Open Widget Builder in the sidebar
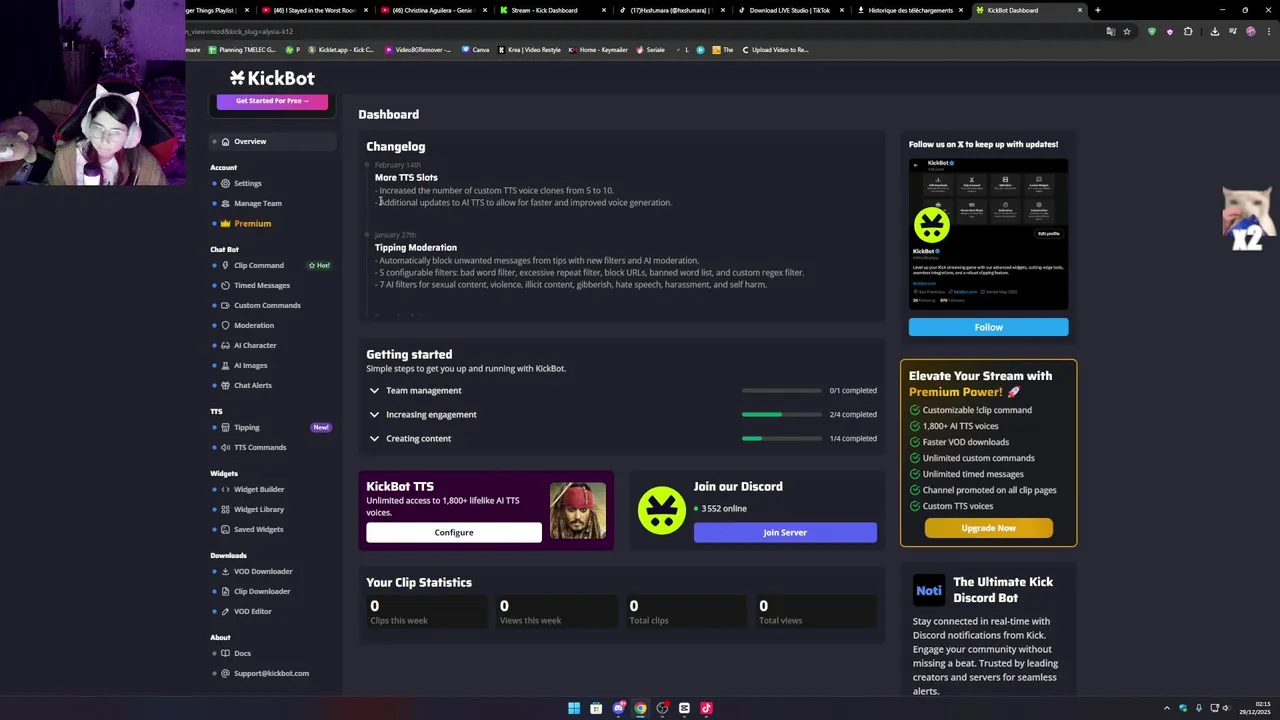The height and width of the screenshot is (720, 1280). click(x=258, y=489)
